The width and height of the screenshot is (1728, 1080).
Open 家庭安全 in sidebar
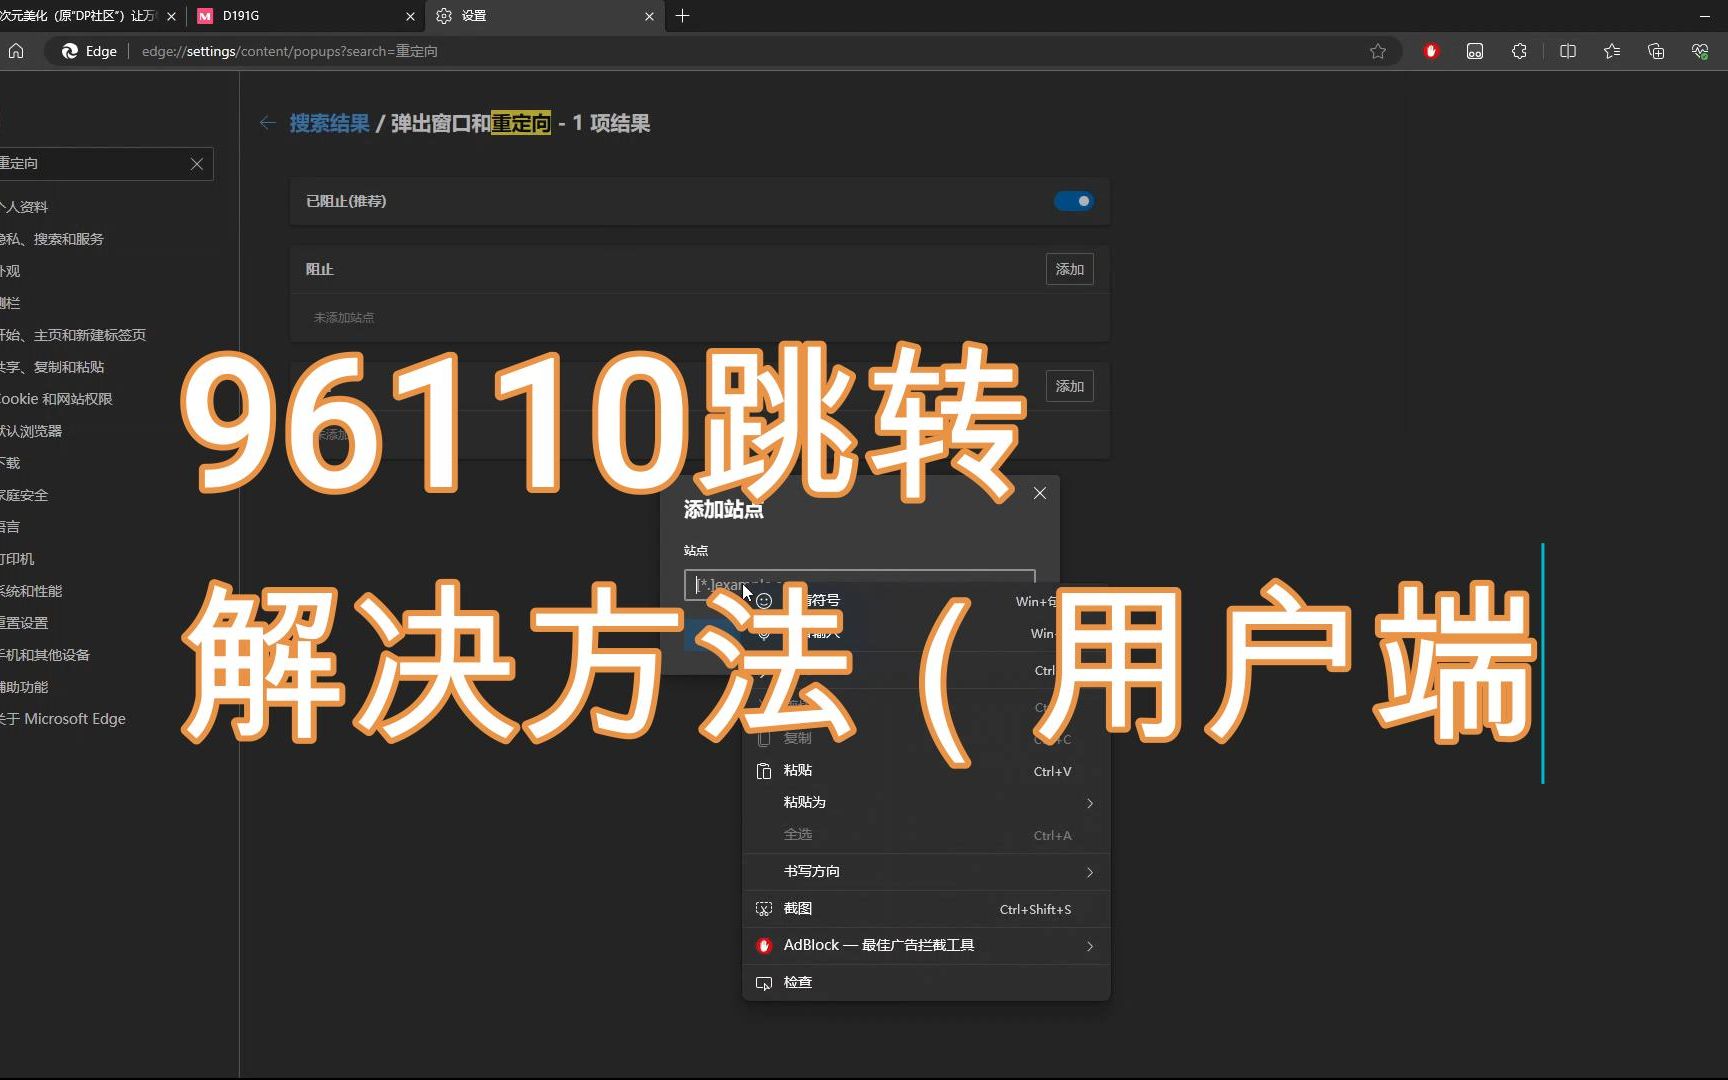(x=24, y=495)
